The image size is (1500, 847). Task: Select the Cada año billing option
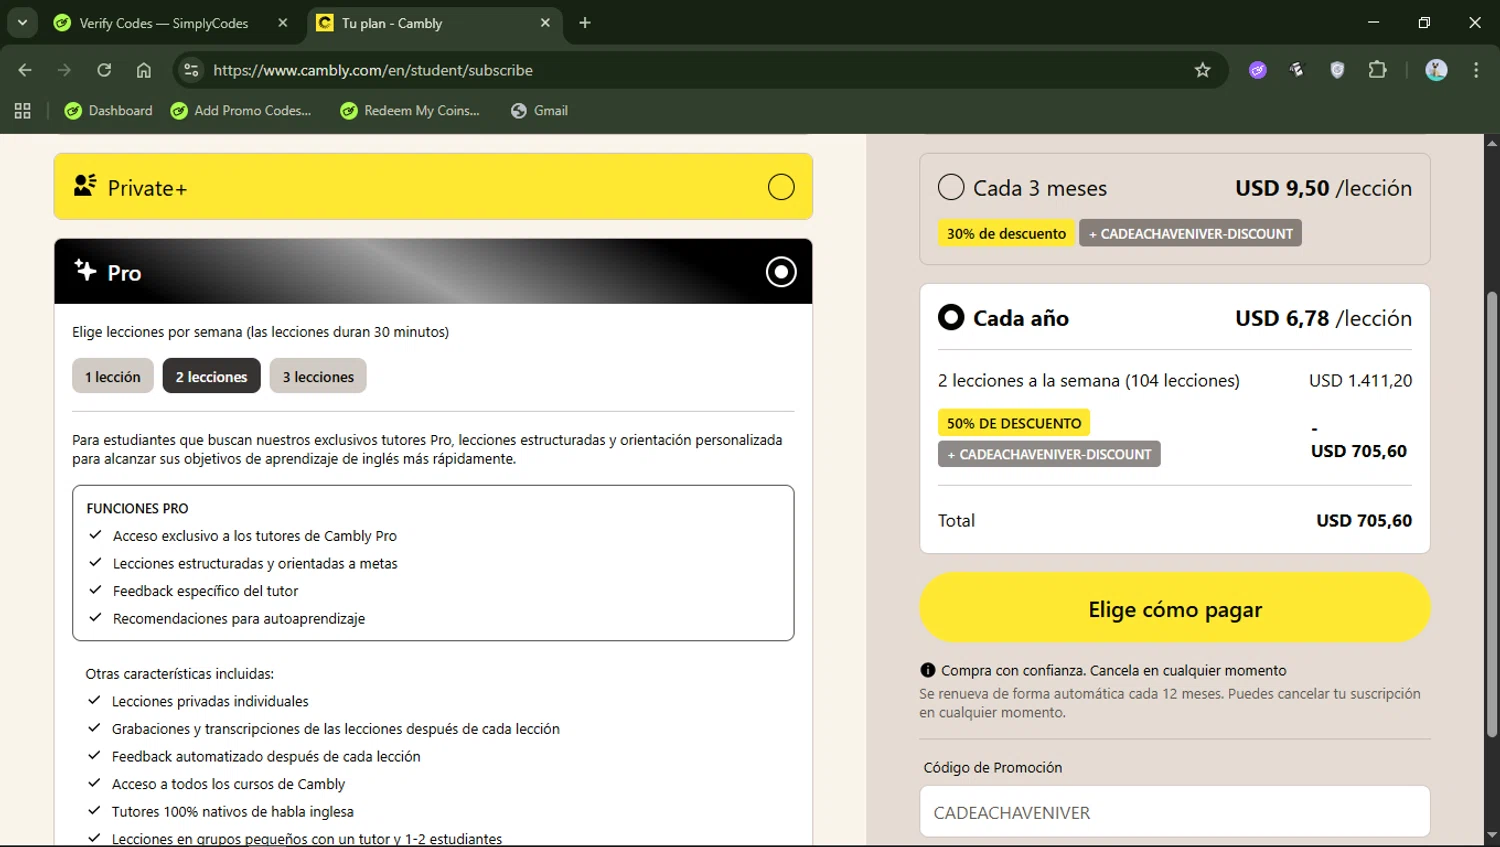(951, 317)
